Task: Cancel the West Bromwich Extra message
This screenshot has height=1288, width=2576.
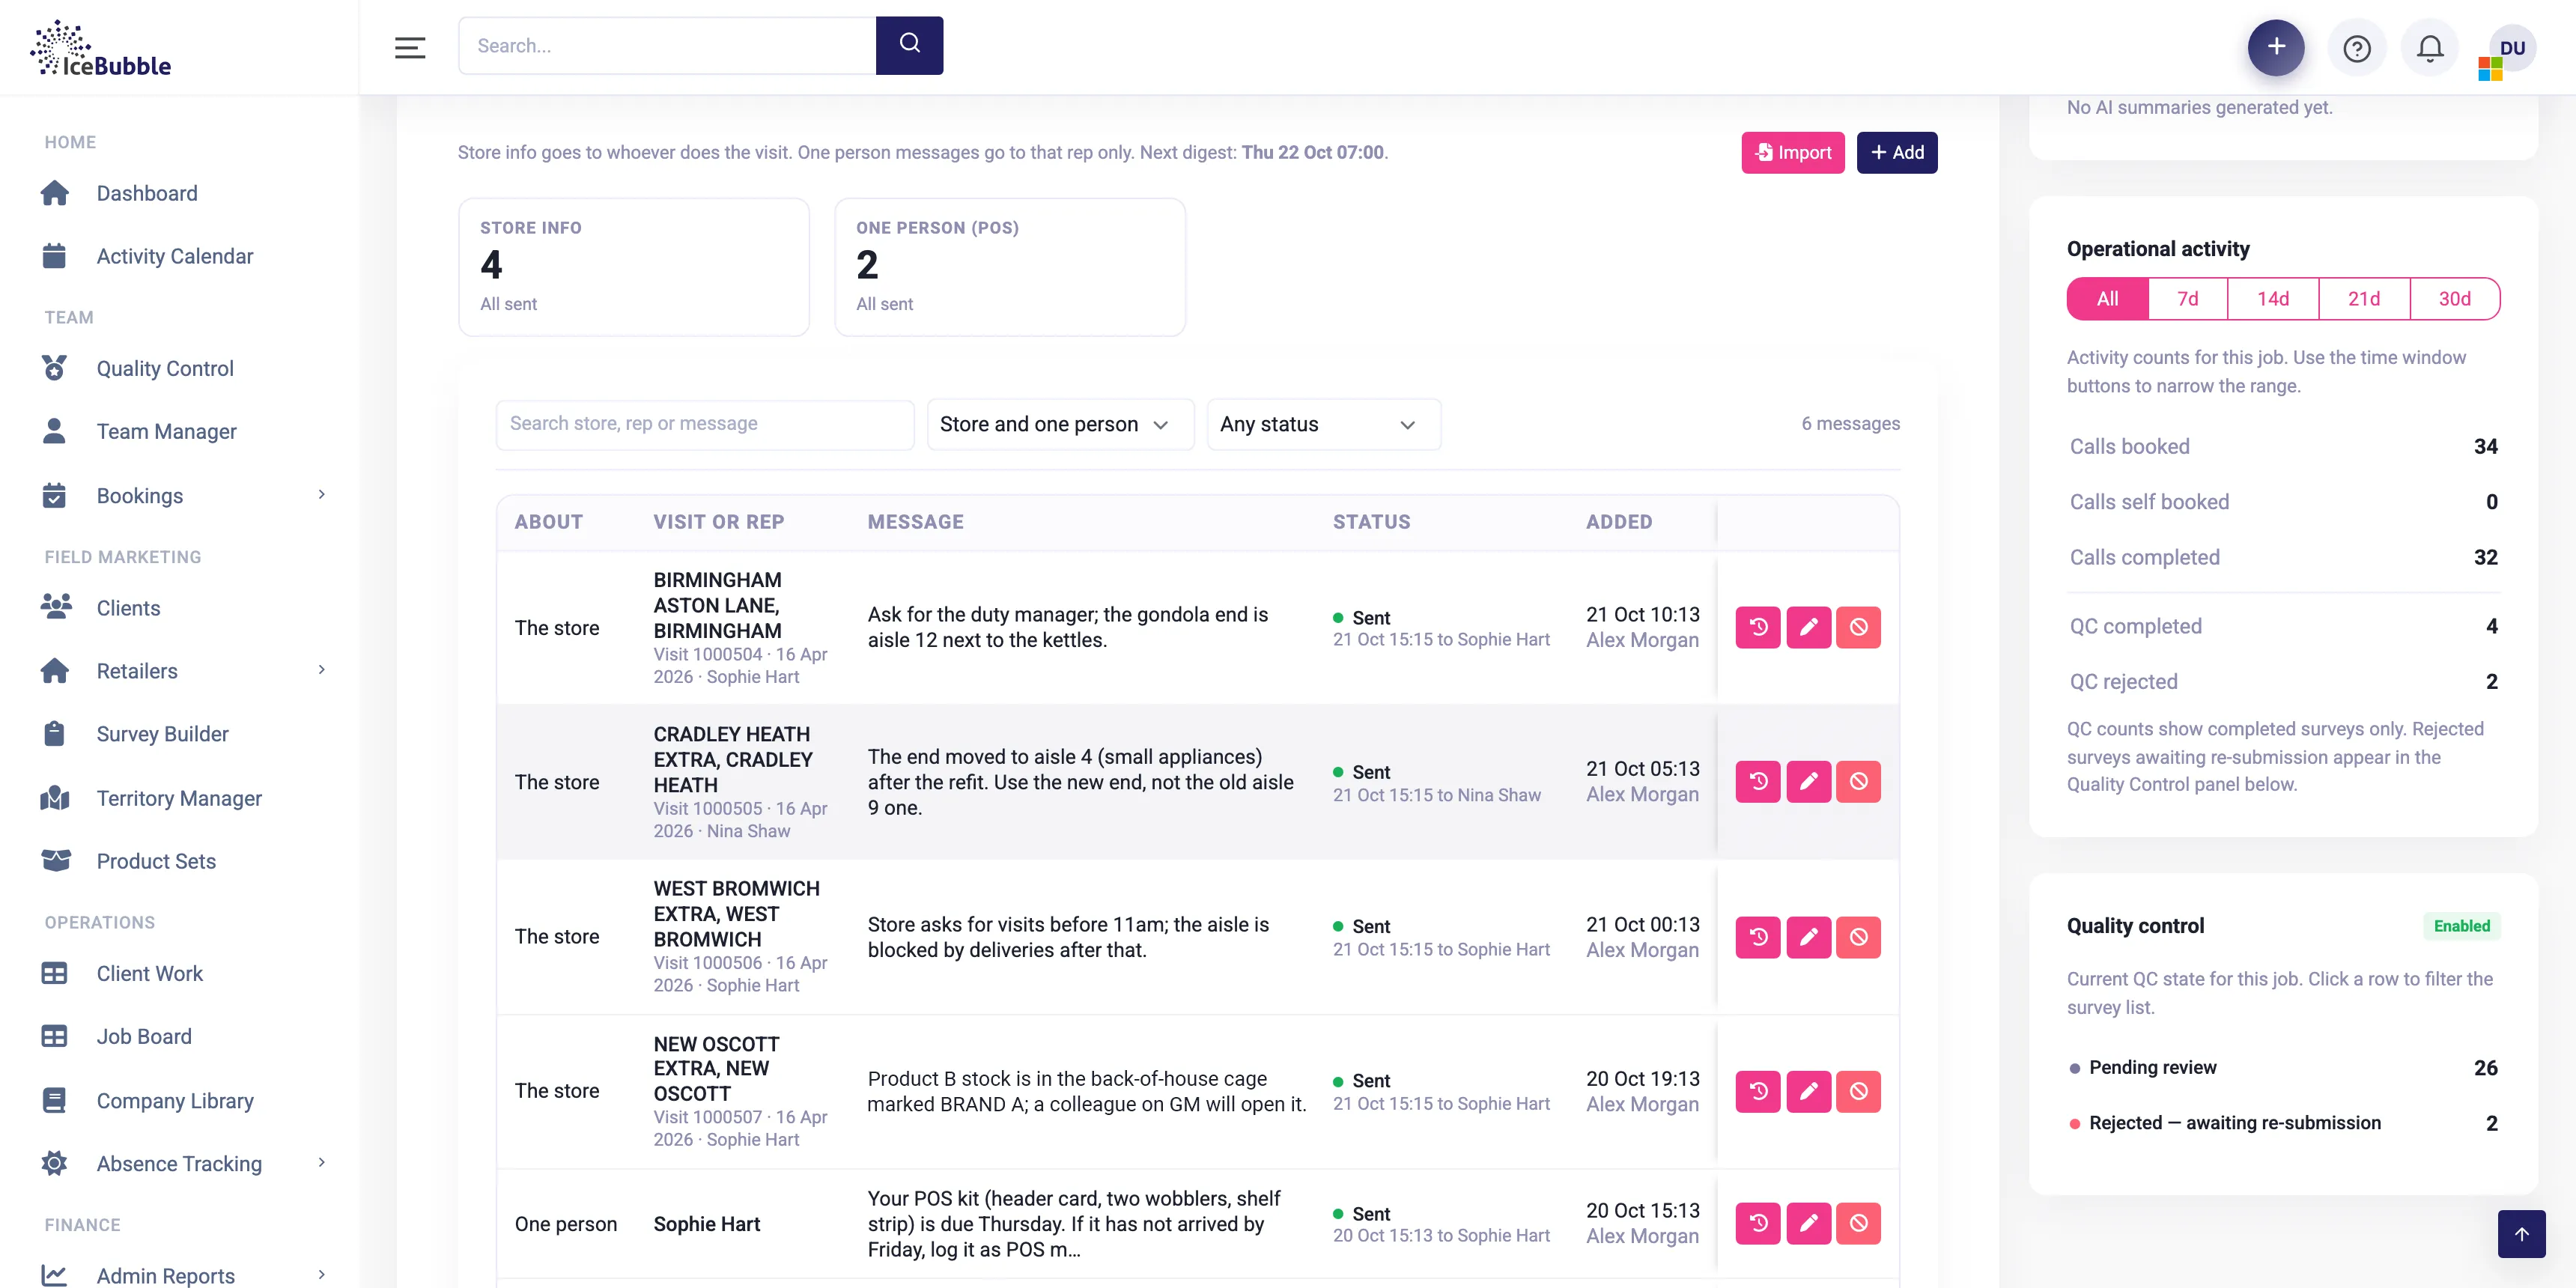Action: (x=1858, y=937)
